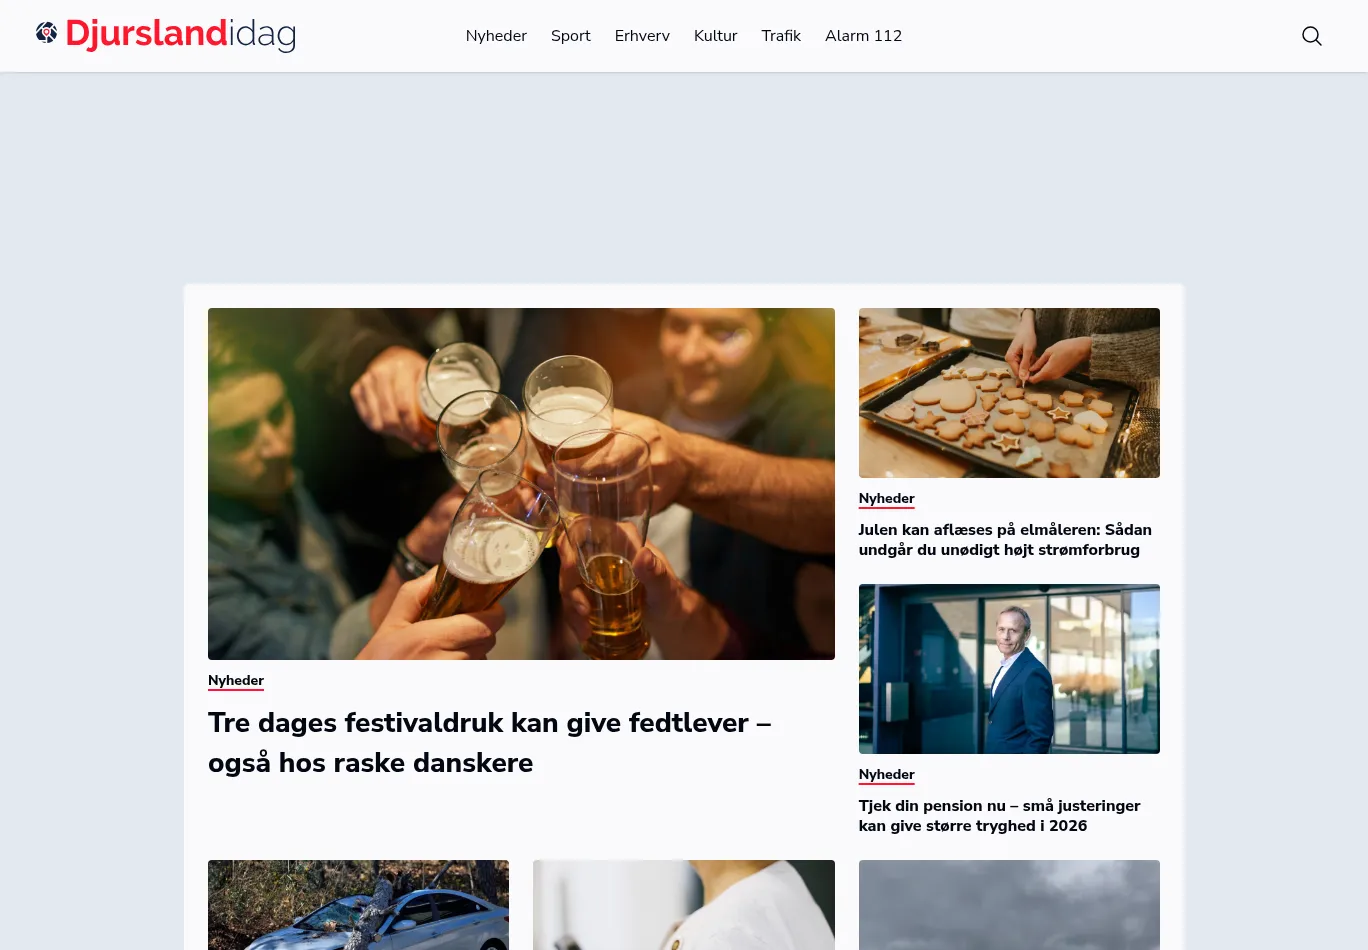Image resolution: width=1368 pixels, height=950 pixels.
Task: Read the festivaldruk fedtlever headline
Action: coord(490,742)
